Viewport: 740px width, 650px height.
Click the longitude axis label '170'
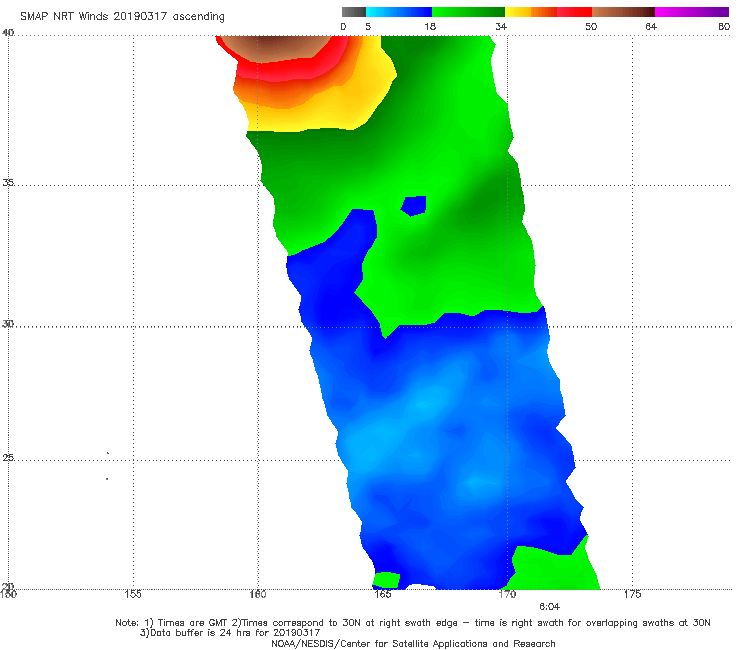(507, 594)
